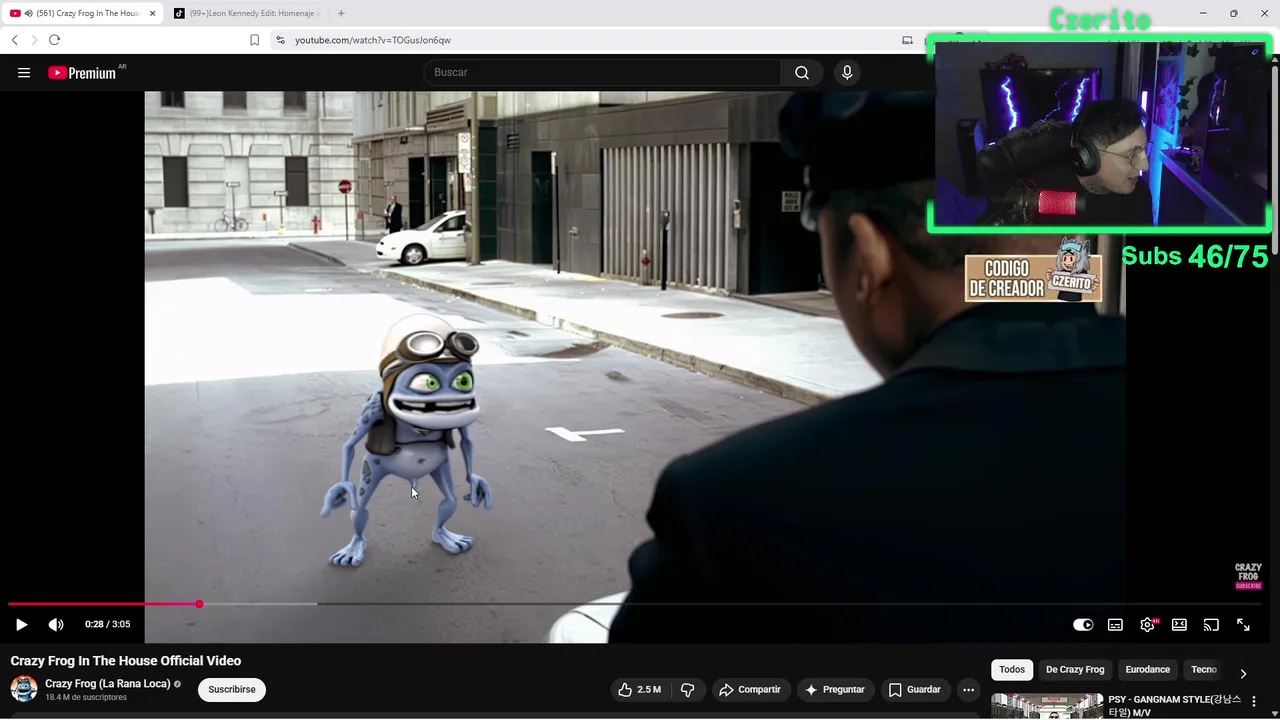The width and height of the screenshot is (1280, 720).
Task: Click the 0:28 / 3:05 time display
Action: 107,624
